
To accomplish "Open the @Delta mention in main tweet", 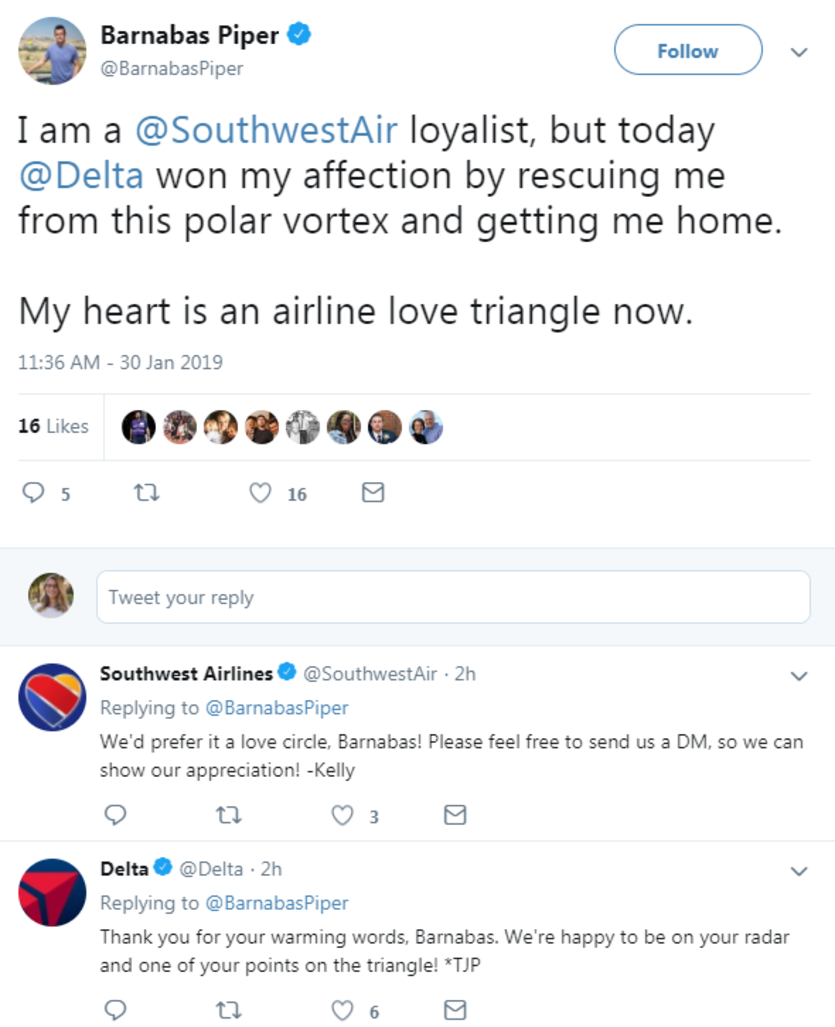I will (81, 175).
